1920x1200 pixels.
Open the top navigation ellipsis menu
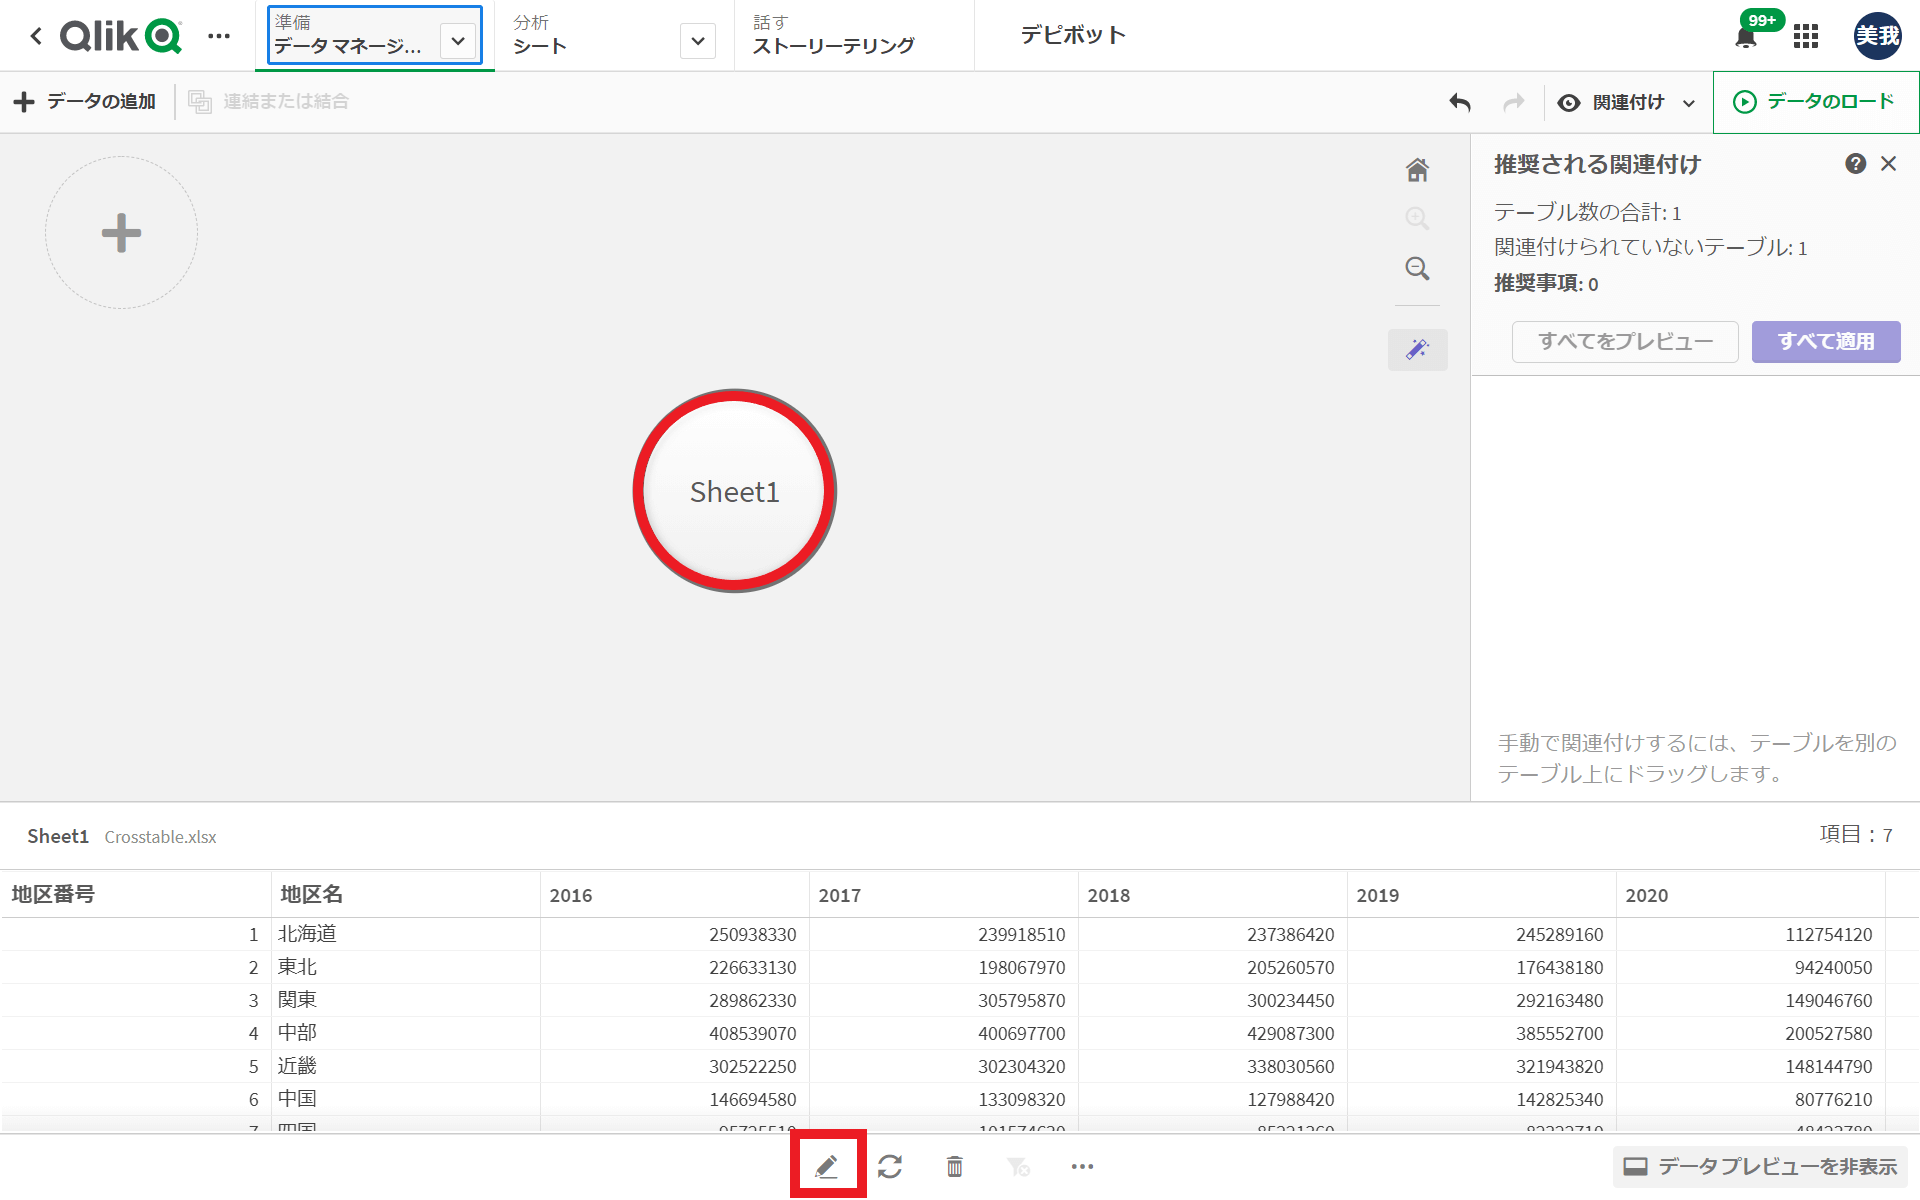tap(219, 36)
